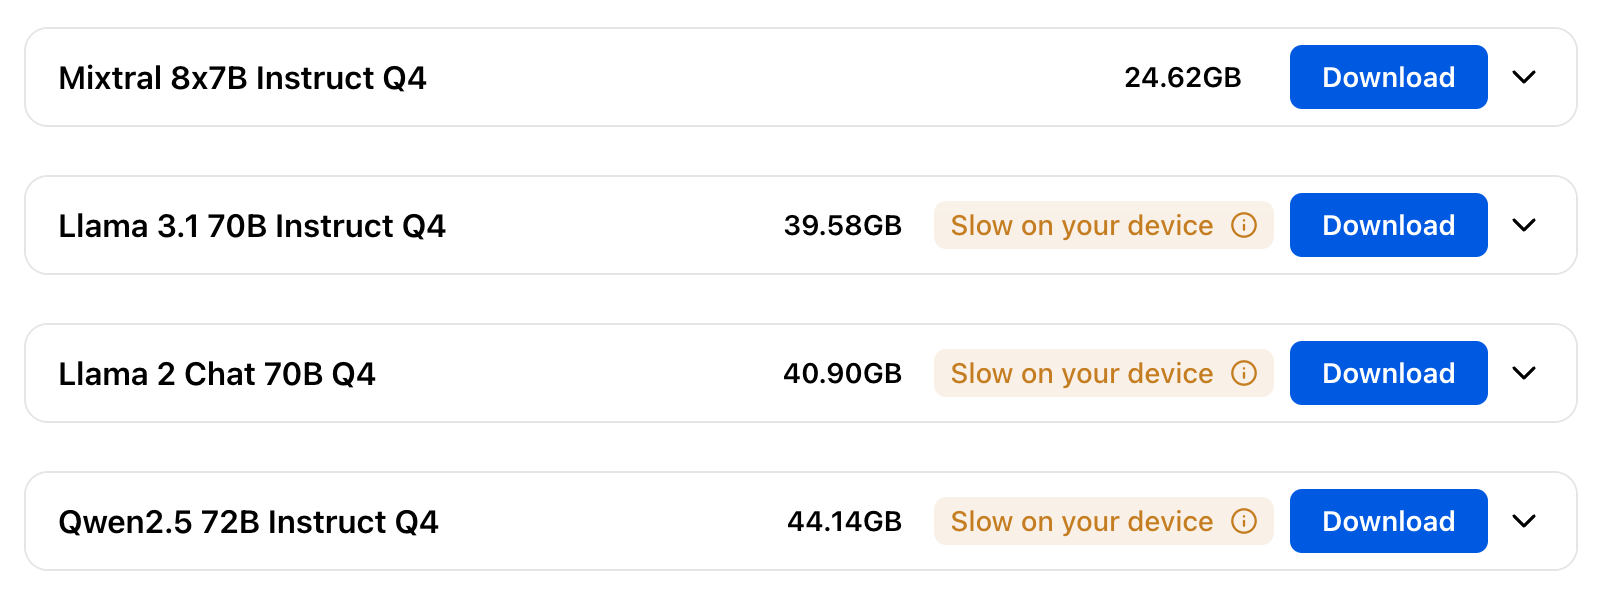Download Mixtral 8x7B Instruct Q4
Screen dimensions: 1600x598
pos(1388,77)
